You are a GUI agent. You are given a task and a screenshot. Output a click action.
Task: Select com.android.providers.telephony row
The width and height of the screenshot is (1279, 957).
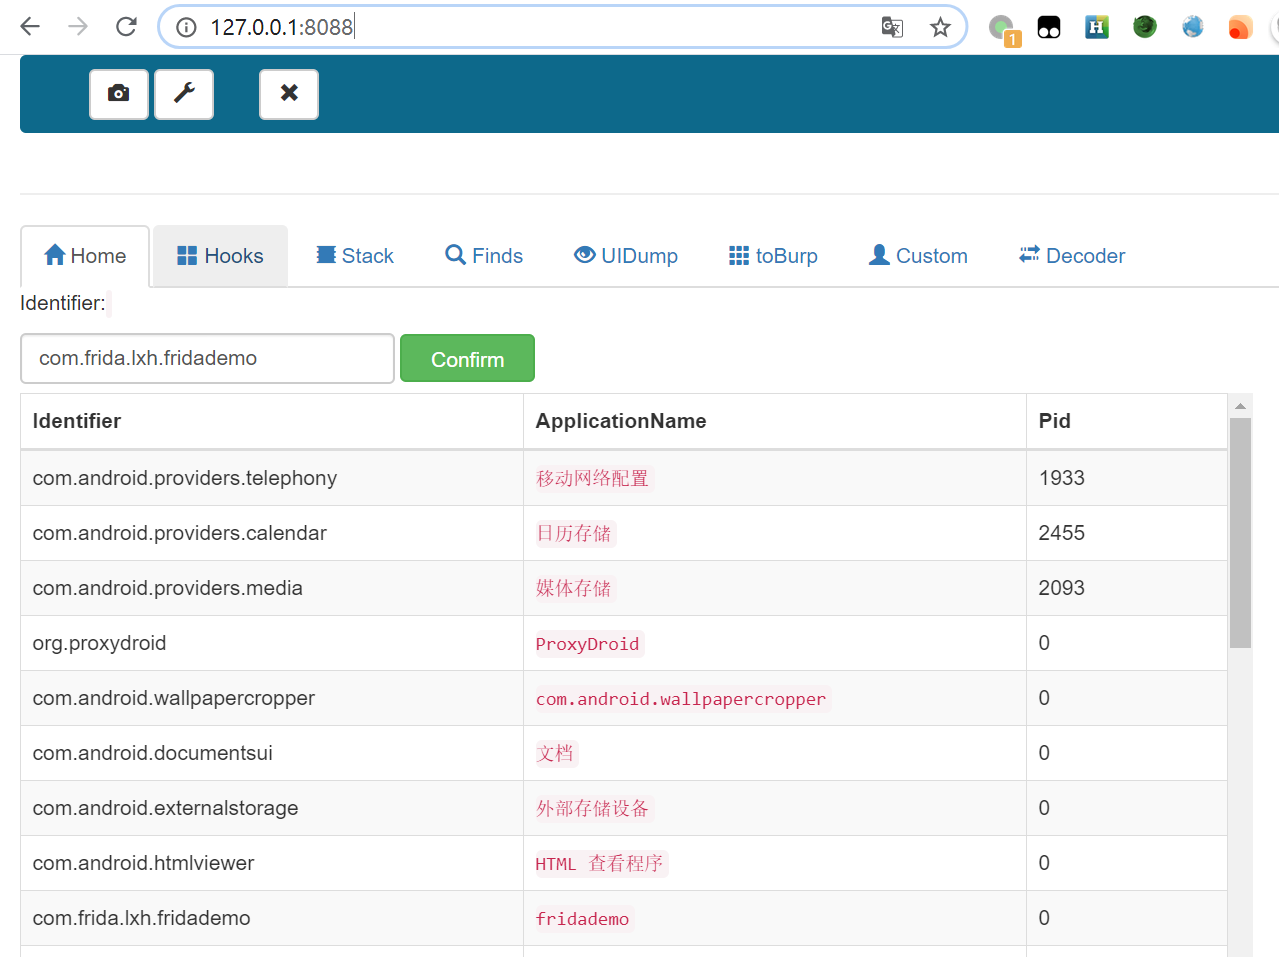(624, 478)
